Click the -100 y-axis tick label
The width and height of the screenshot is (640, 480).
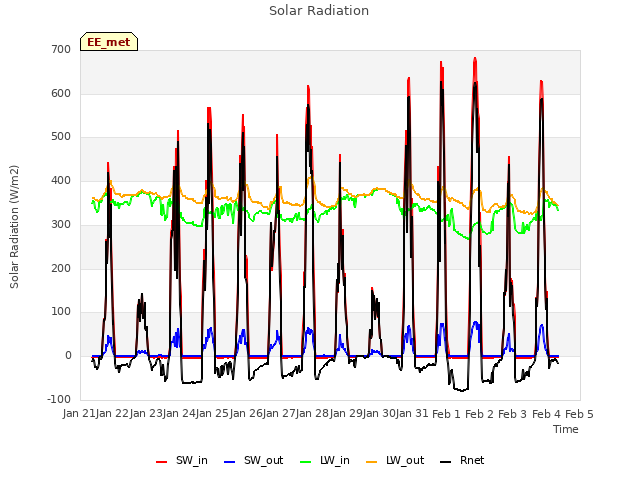(59, 399)
